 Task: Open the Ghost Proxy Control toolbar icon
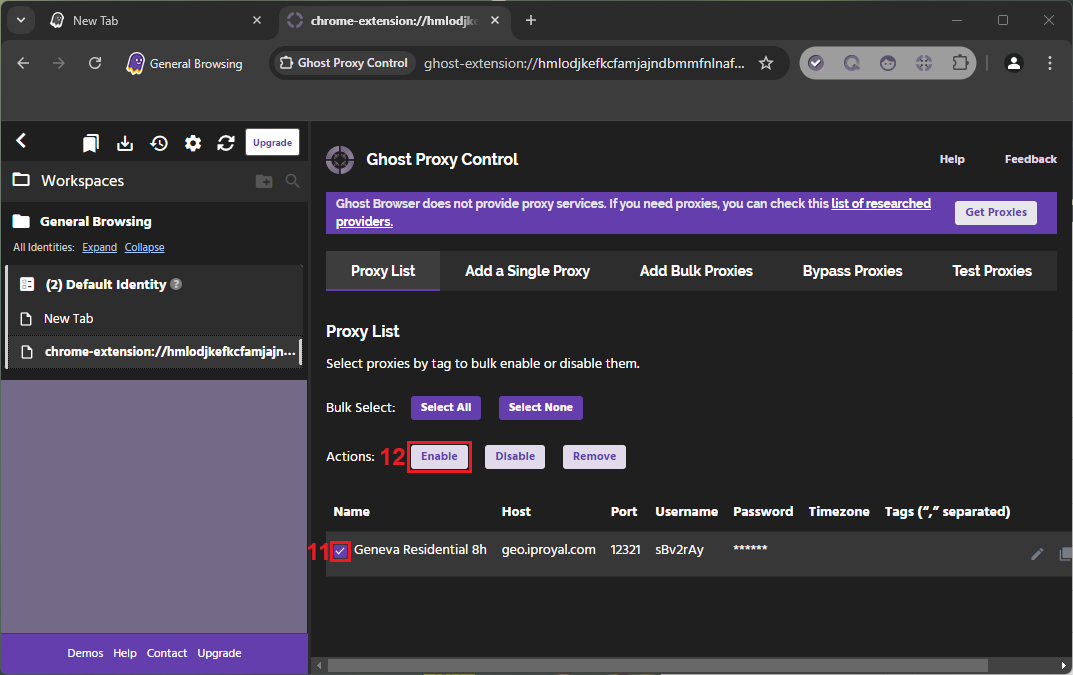click(x=924, y=63)
